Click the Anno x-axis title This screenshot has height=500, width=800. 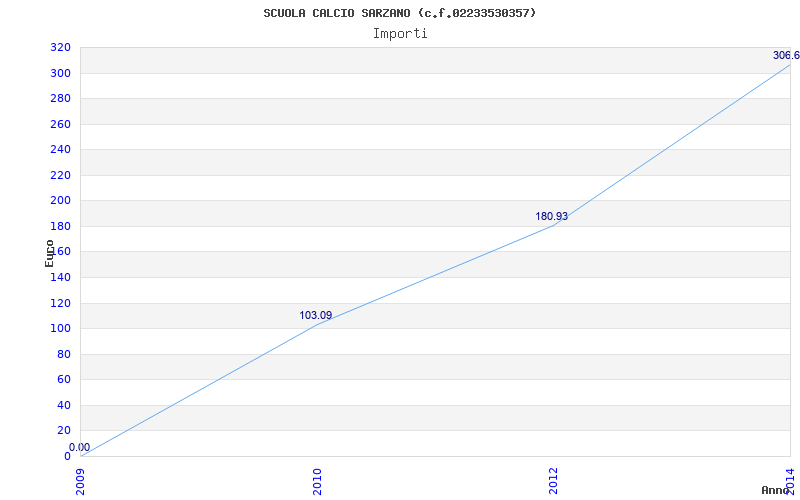tap(775, 490)
